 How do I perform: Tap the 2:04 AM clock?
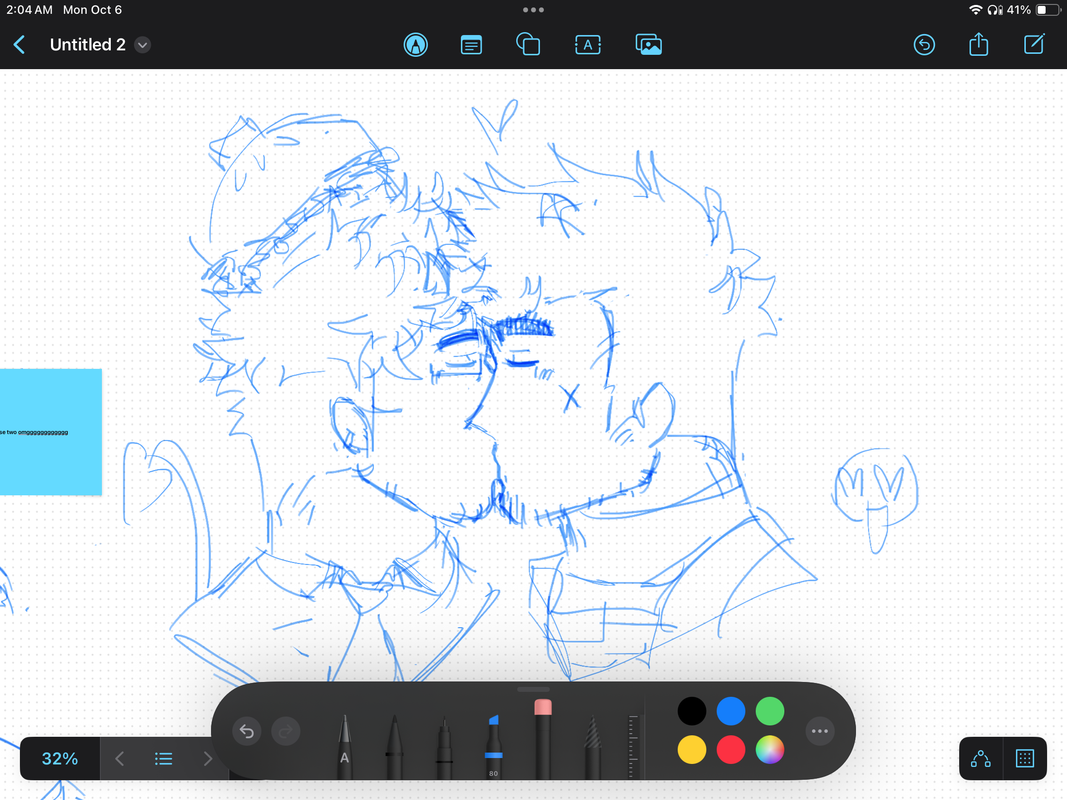point(29,10)
